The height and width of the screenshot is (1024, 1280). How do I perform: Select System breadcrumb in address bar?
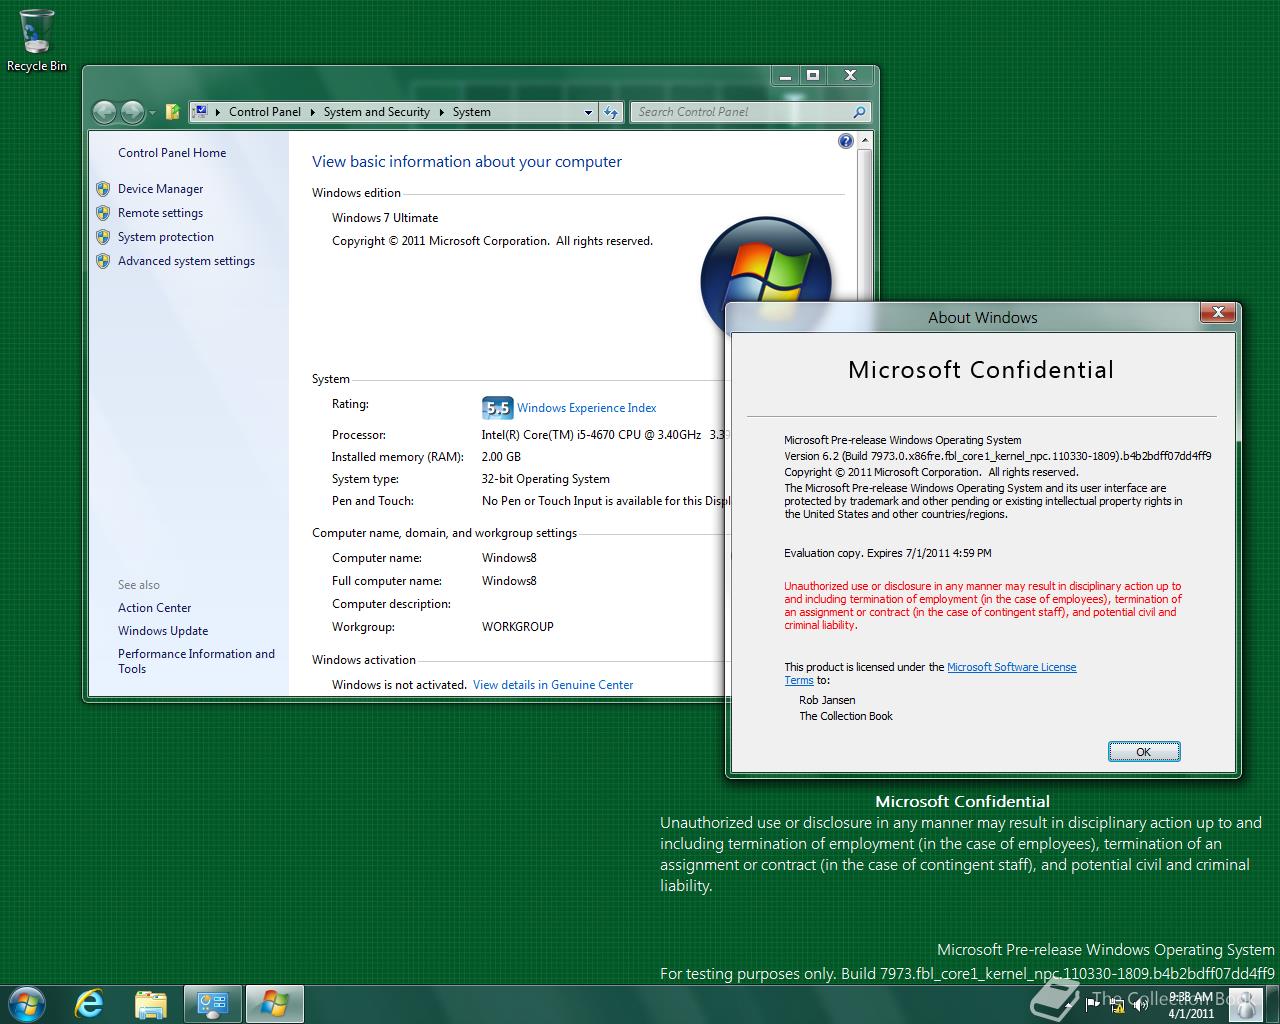pyautogui.click(x=471, y=112)
